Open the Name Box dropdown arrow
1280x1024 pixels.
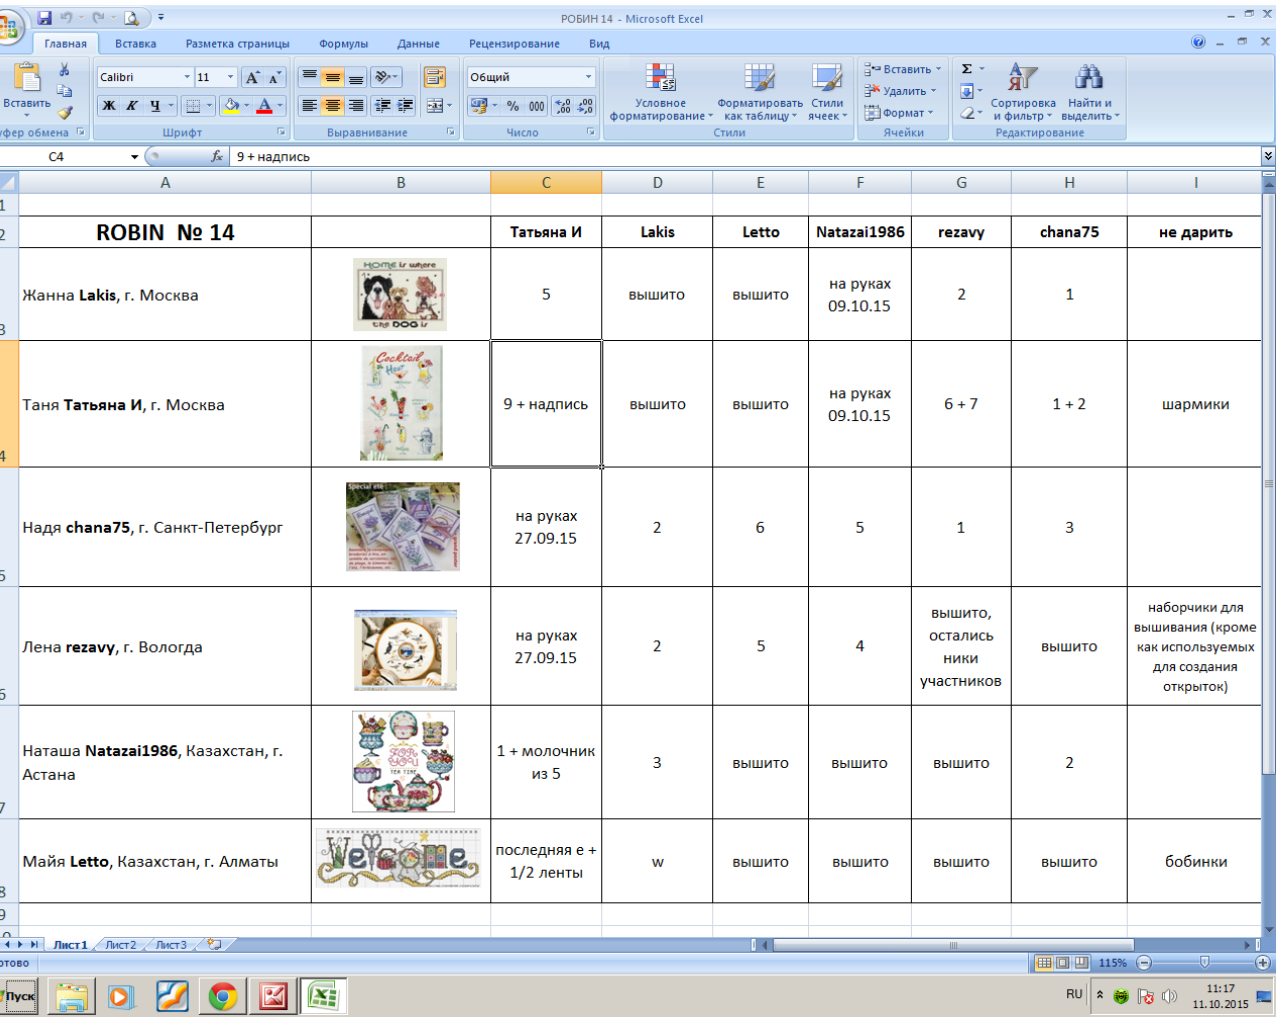pyautogui.click(x=134, y=157)
